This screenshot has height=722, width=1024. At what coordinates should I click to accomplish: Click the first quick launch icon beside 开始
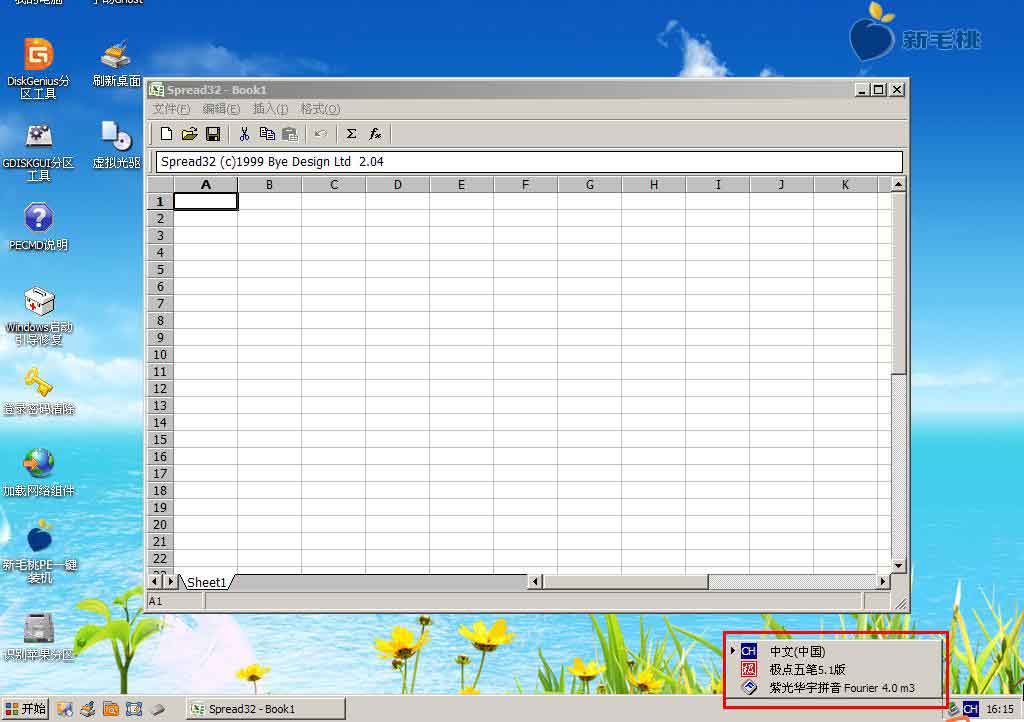64,709
